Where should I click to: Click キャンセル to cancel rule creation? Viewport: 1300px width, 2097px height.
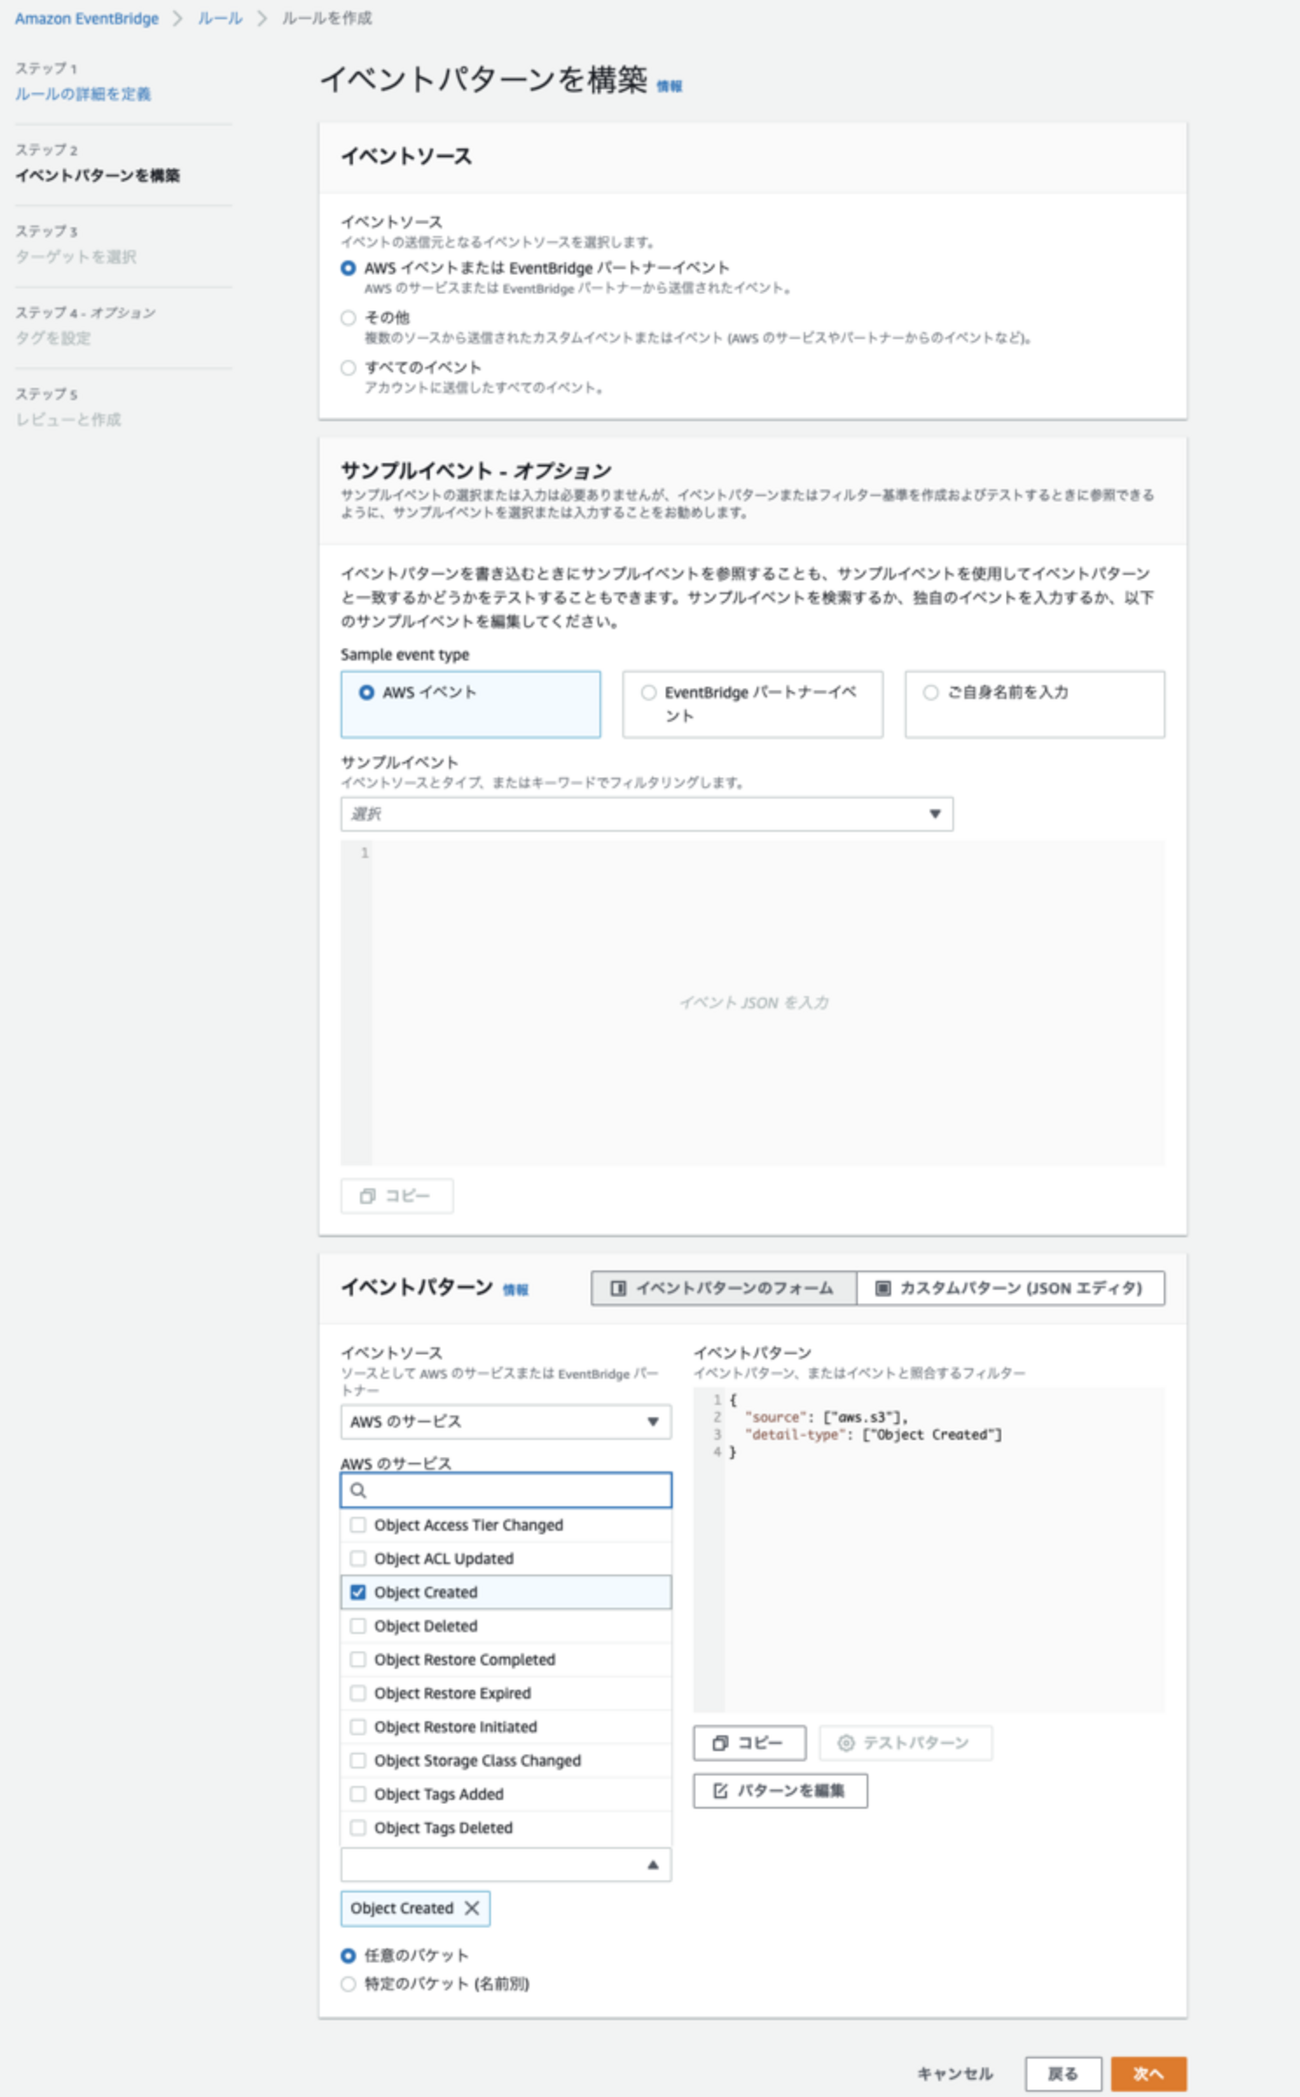(x=955, y=2074)
